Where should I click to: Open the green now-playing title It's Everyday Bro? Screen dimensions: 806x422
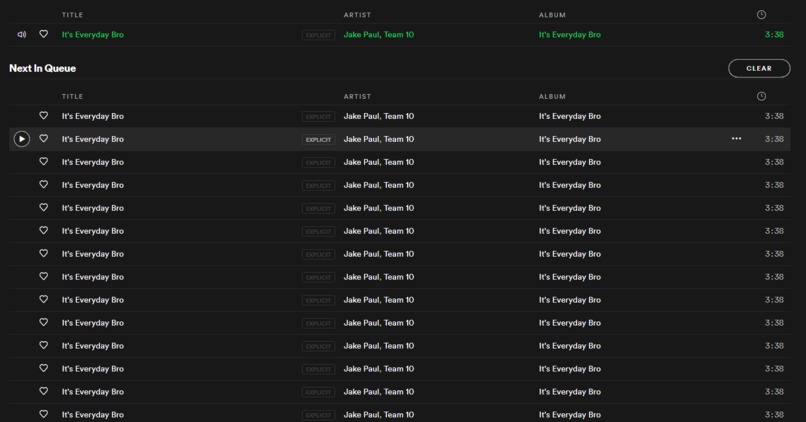point(93,34)
